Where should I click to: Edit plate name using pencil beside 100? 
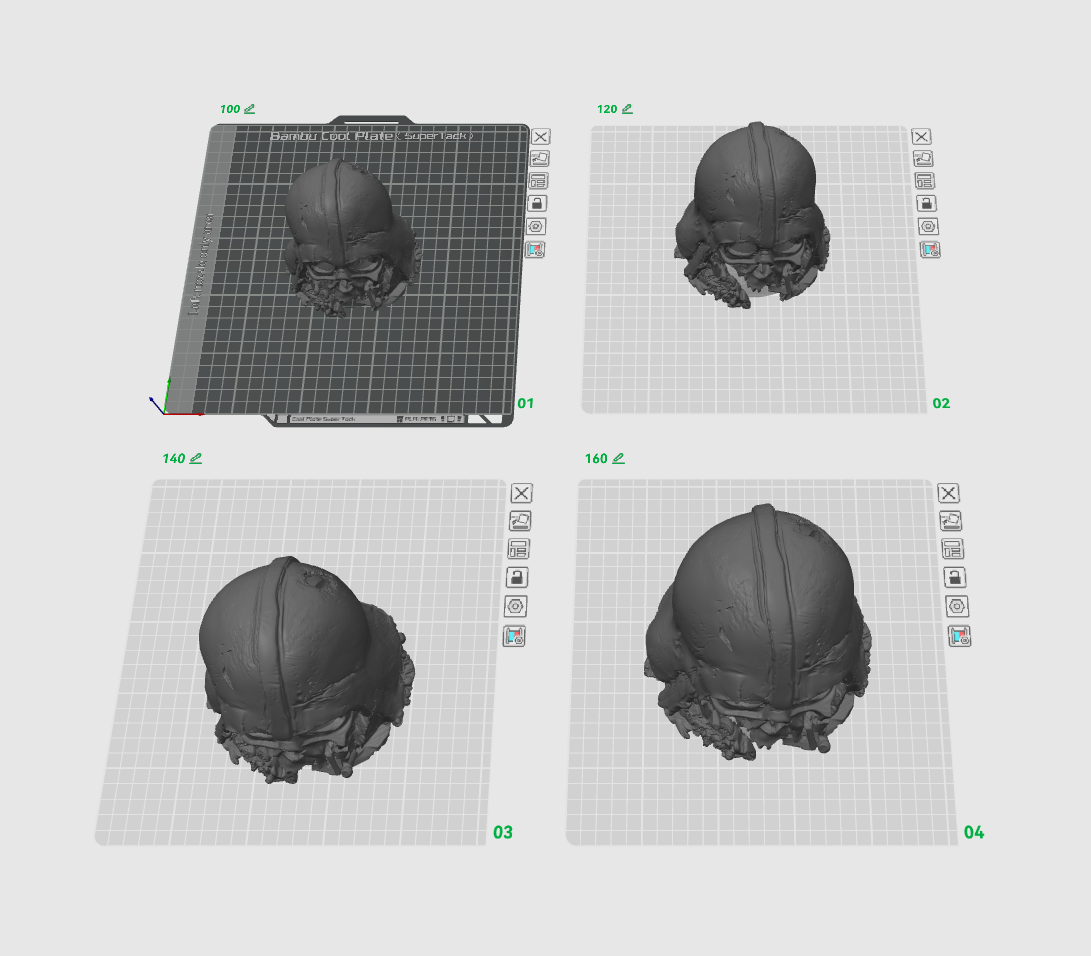[x=250, y=109]
